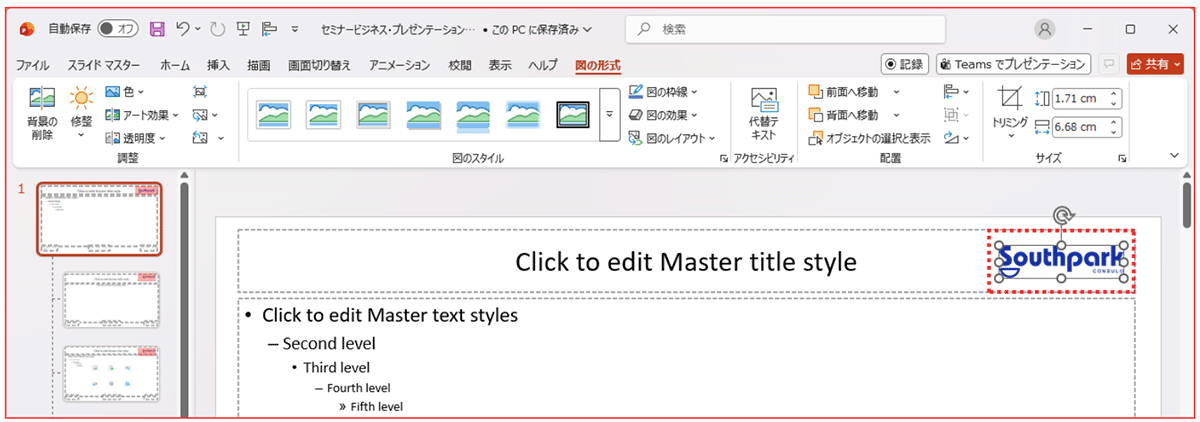Click 前面へ移動 bring forward
The width and height of the screenshot is (1200, 422).
click(843, 91)
